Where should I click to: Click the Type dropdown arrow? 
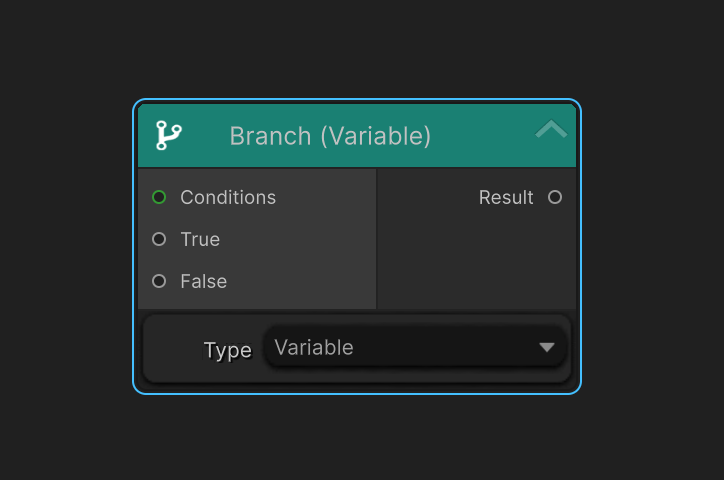(x=546, y=347)
